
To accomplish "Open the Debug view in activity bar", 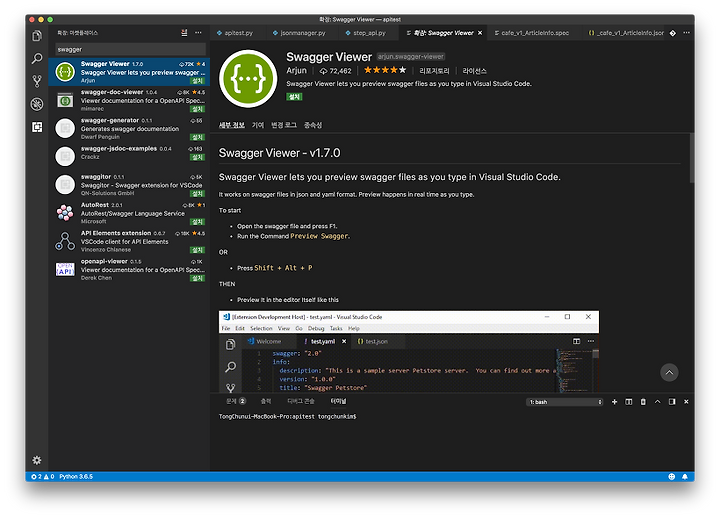I will coord(37,104).
